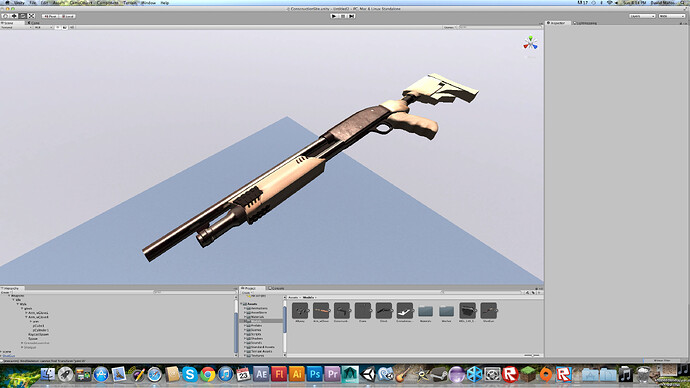Viewport: 690px width, 388px height.
Task: Toggle the Local/Global handle rotation
Action: (68, 16)
